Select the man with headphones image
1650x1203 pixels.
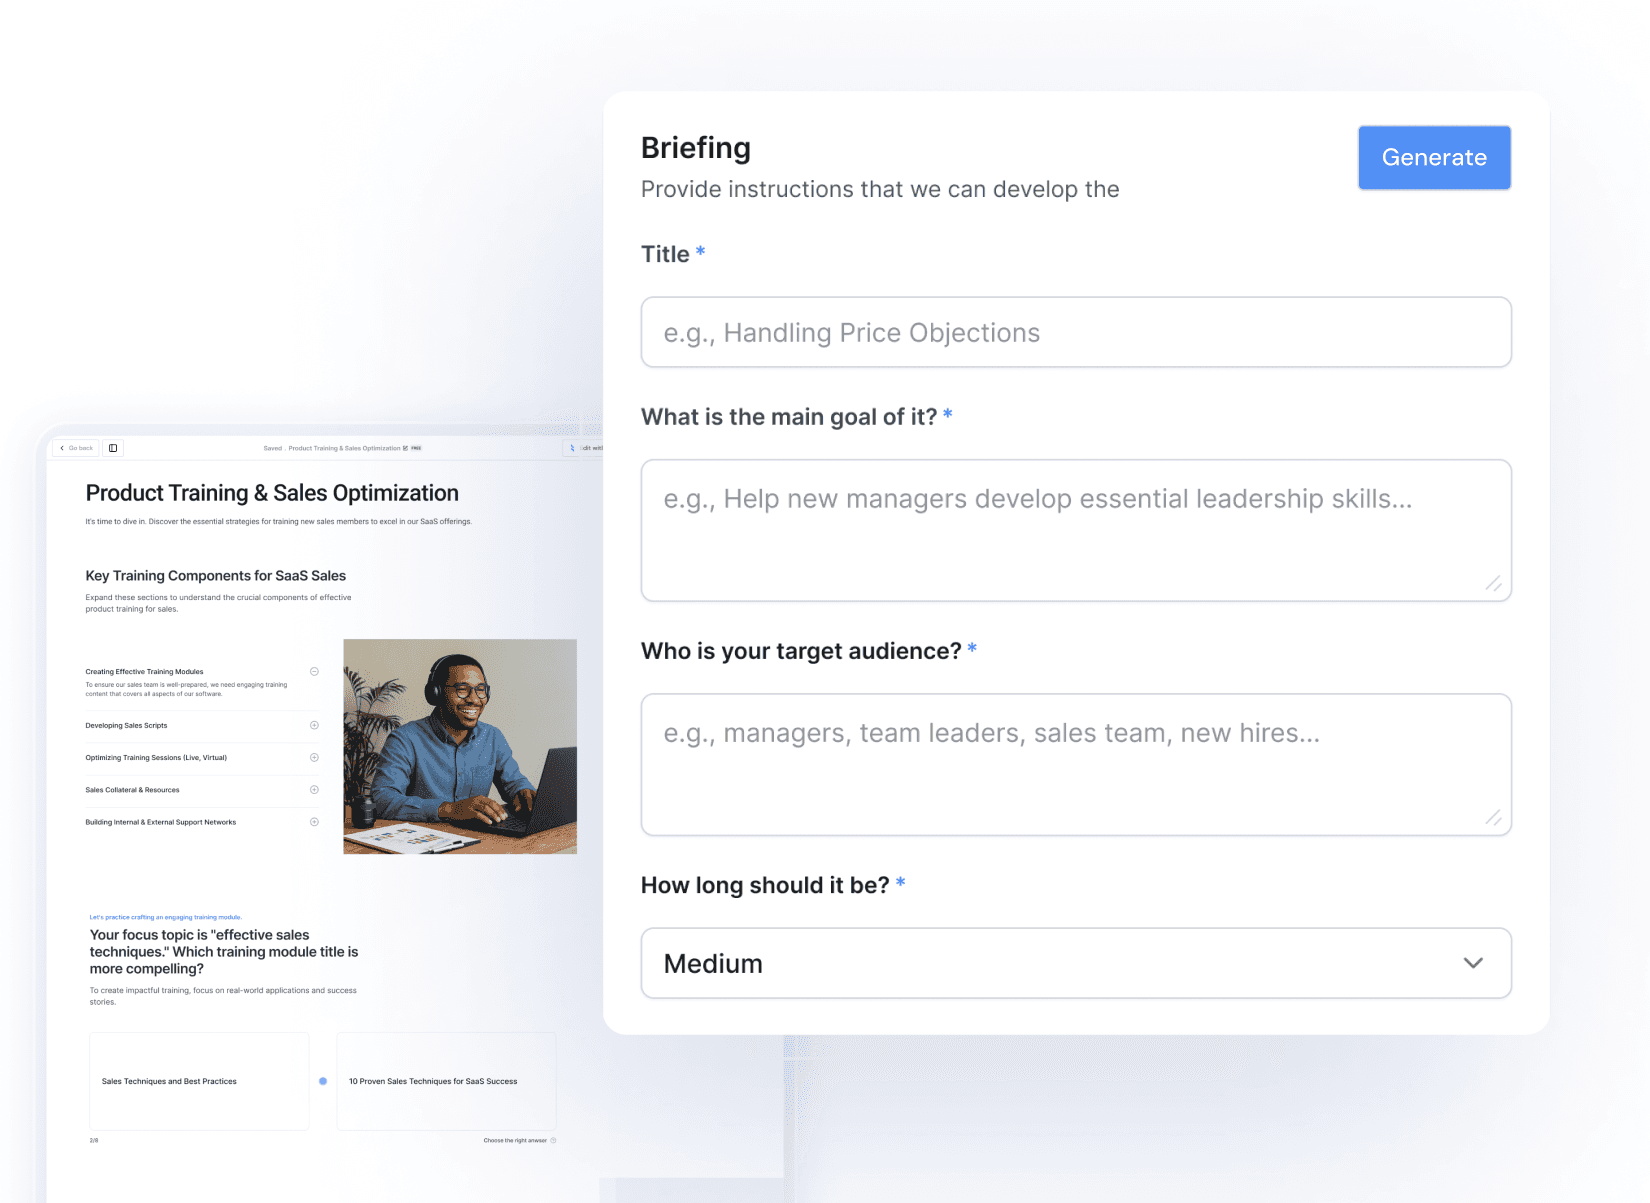(460, 746)
